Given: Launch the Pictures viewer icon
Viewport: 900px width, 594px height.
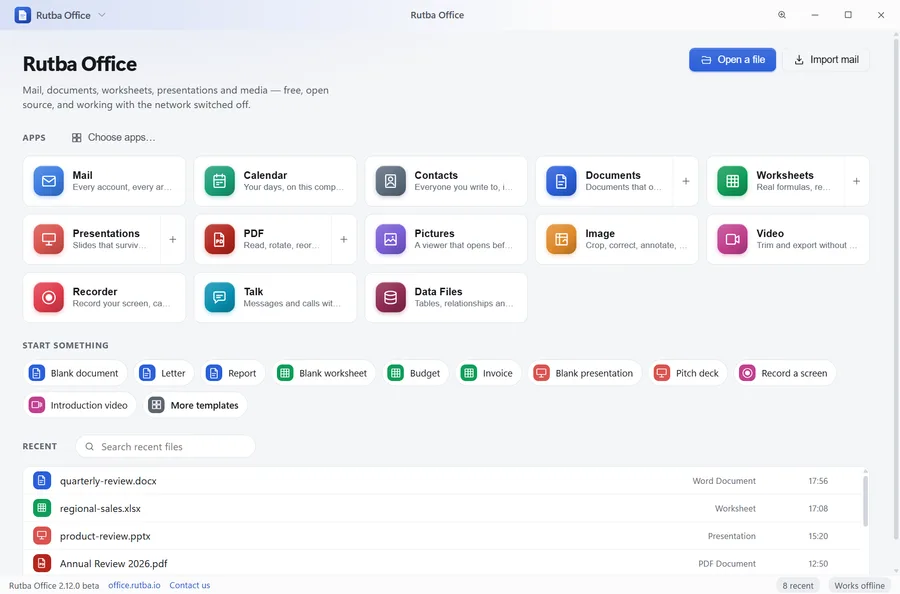Looking at the screenshot, I should coord(390,239).
